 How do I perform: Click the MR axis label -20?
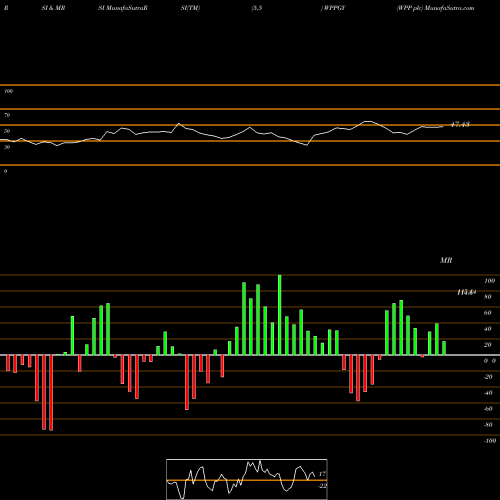pyautogui.click(x=488, y=377)
